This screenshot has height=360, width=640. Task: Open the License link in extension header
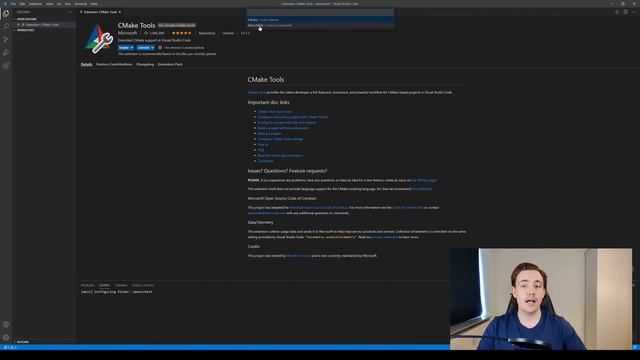click(x=228, y=33)
